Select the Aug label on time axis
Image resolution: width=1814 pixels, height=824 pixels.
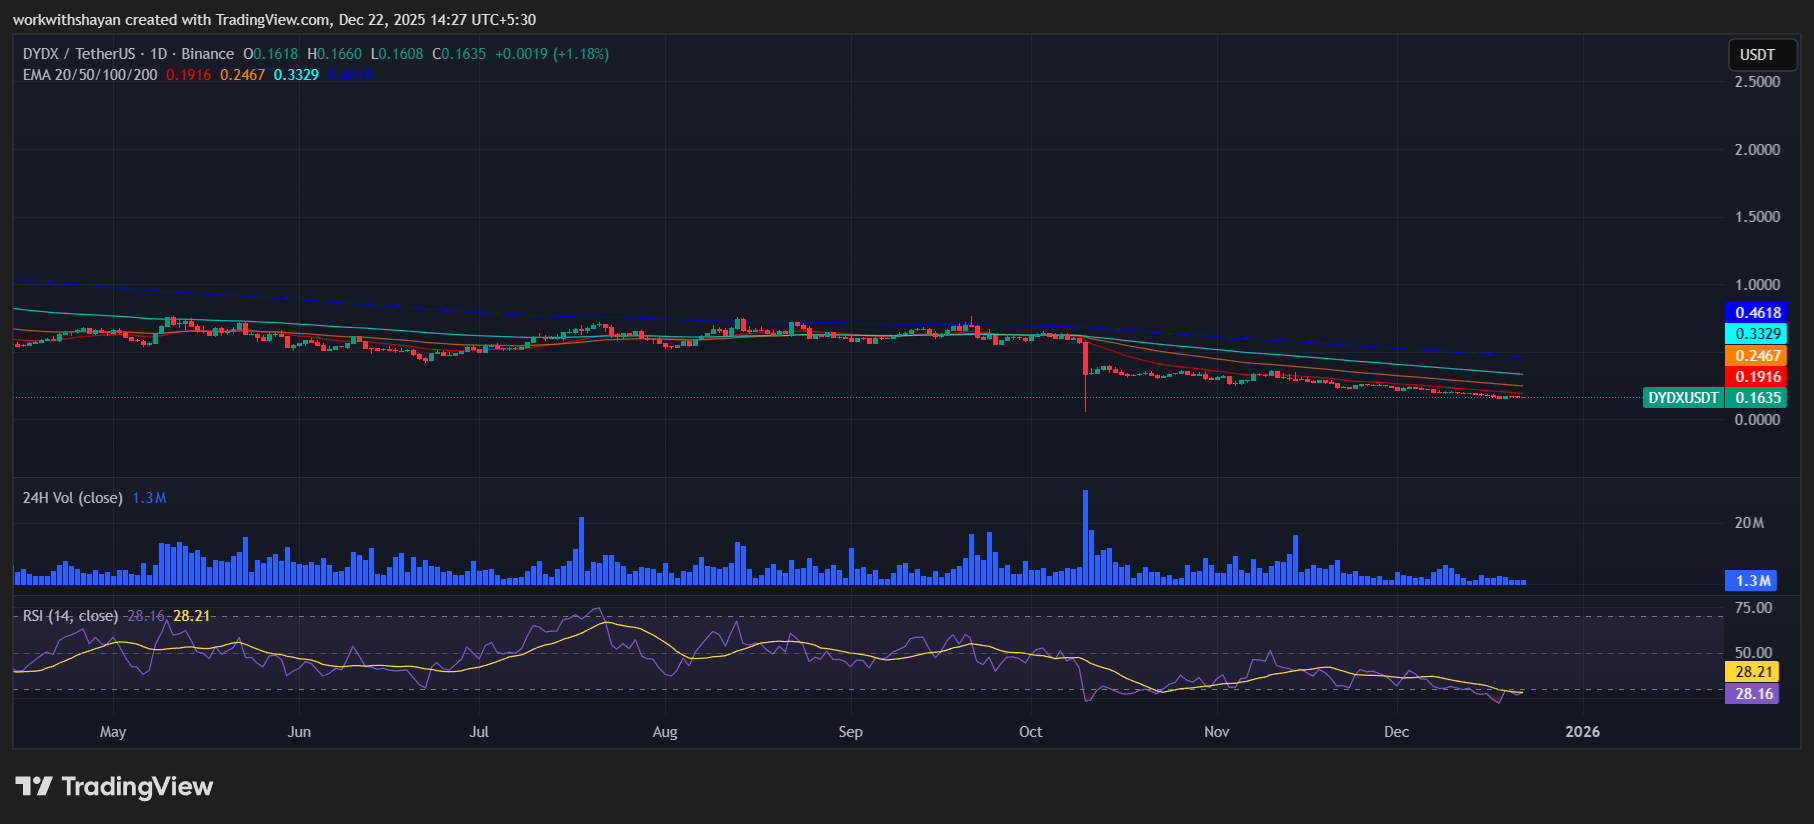point(665,732)
